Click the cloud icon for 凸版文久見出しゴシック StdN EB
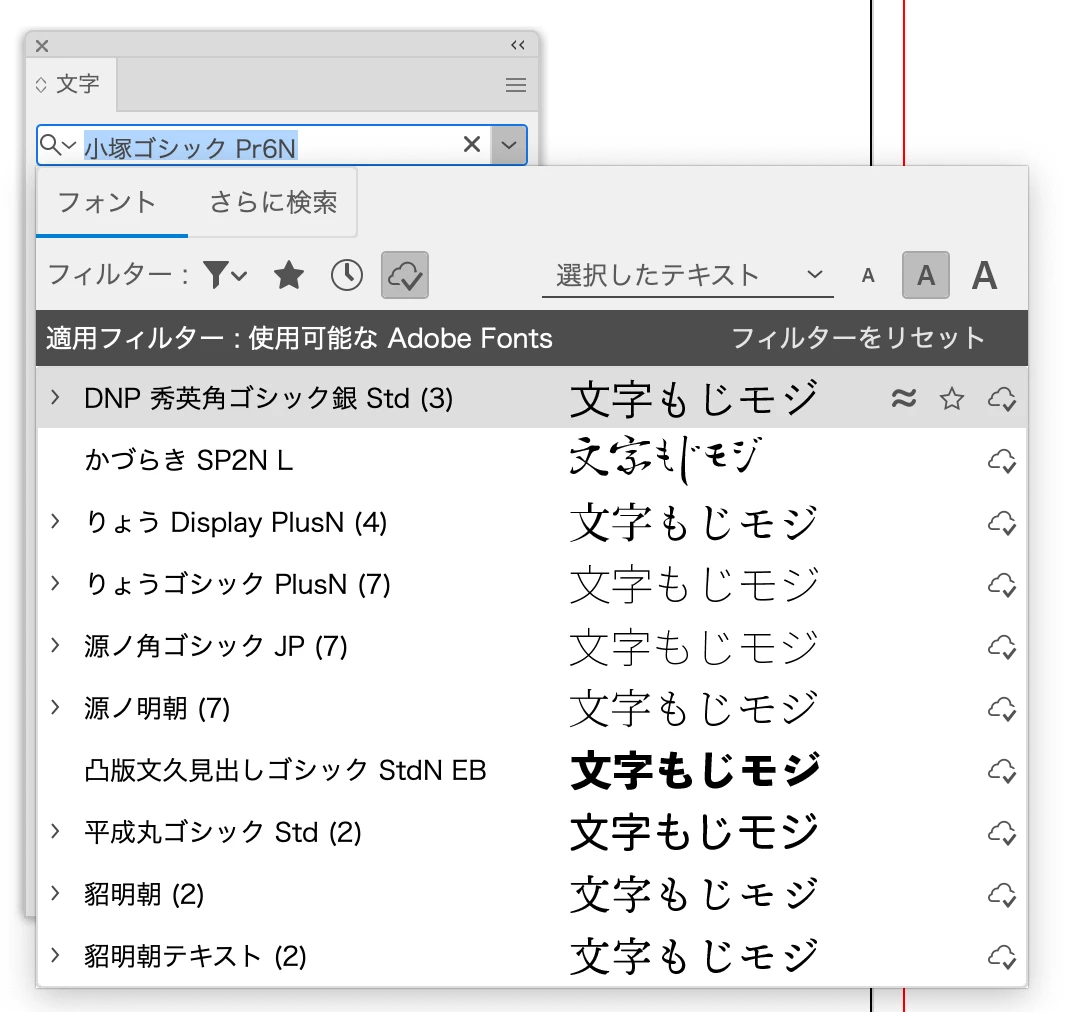This screenshot has width=1068, height=1012. tap(1002, 771)
